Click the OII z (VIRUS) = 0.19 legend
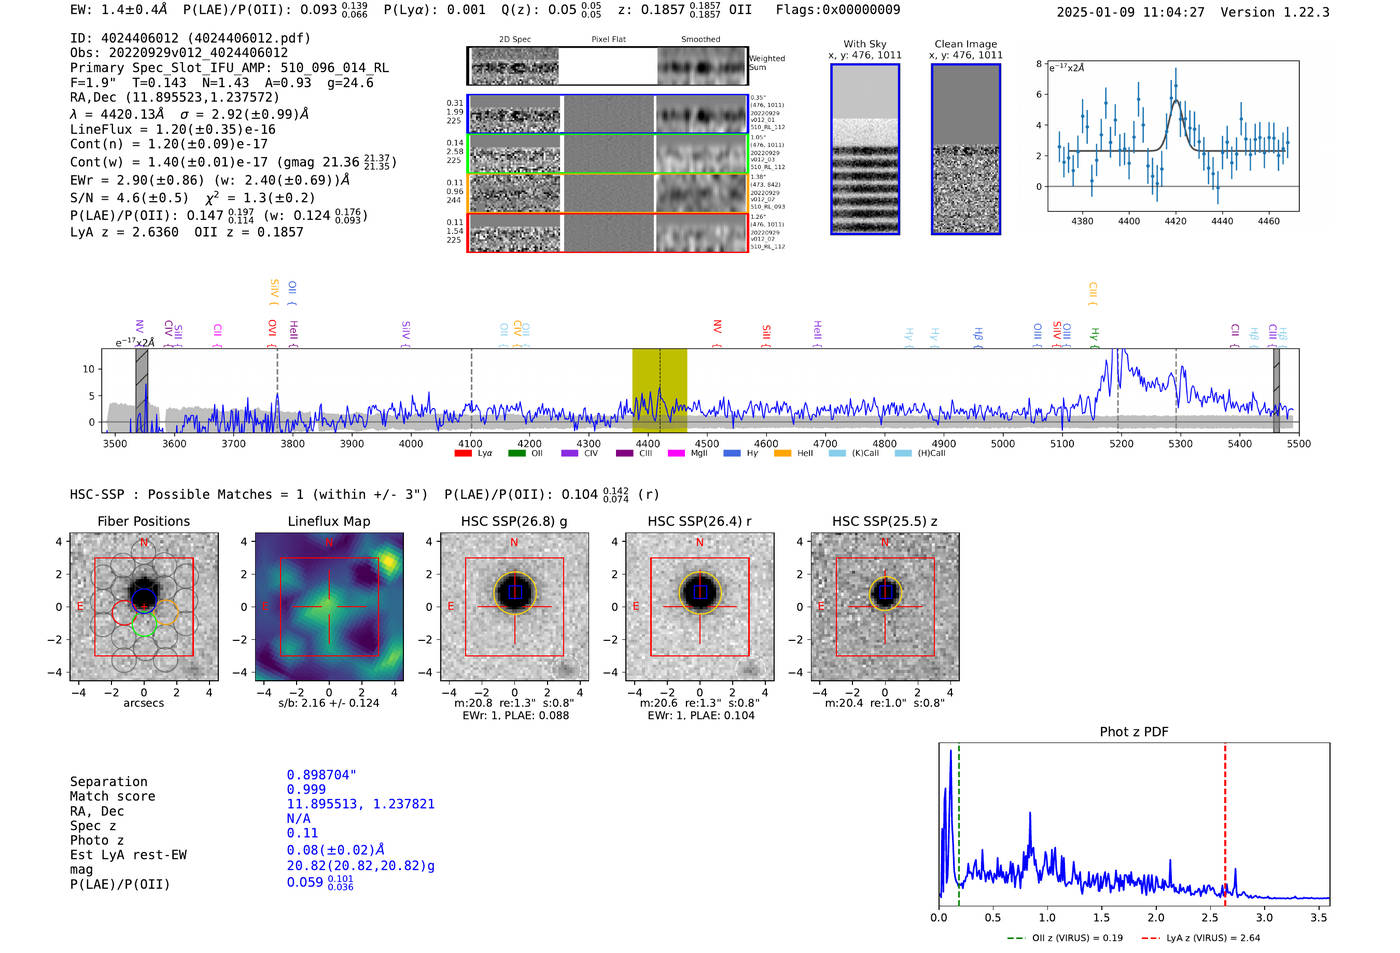This screenshot has width=1400, height=953. click(1065, 938)
